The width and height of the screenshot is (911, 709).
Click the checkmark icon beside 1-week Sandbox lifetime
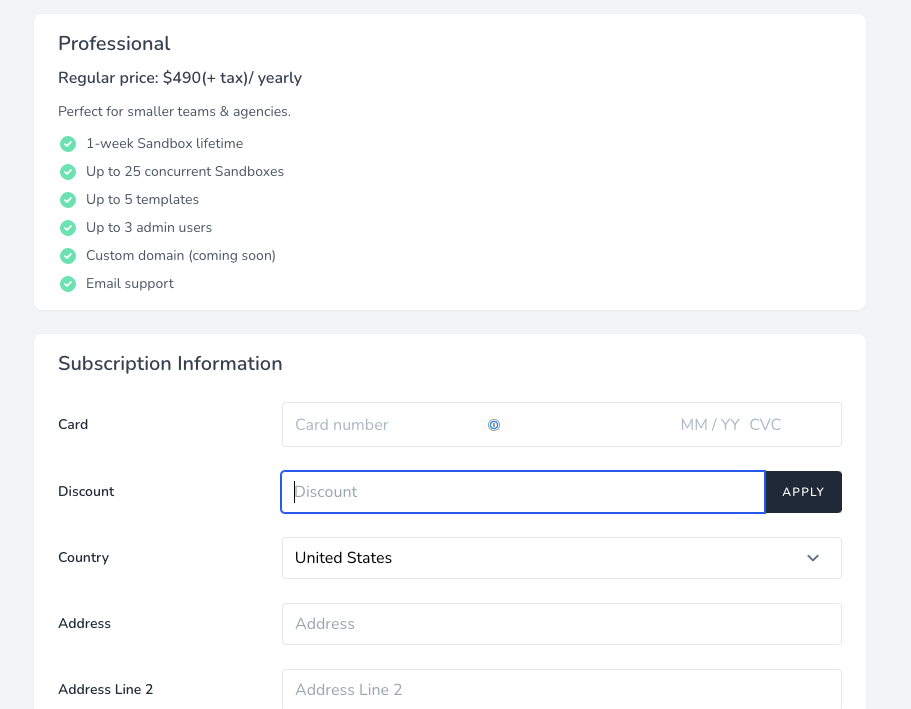68,144
